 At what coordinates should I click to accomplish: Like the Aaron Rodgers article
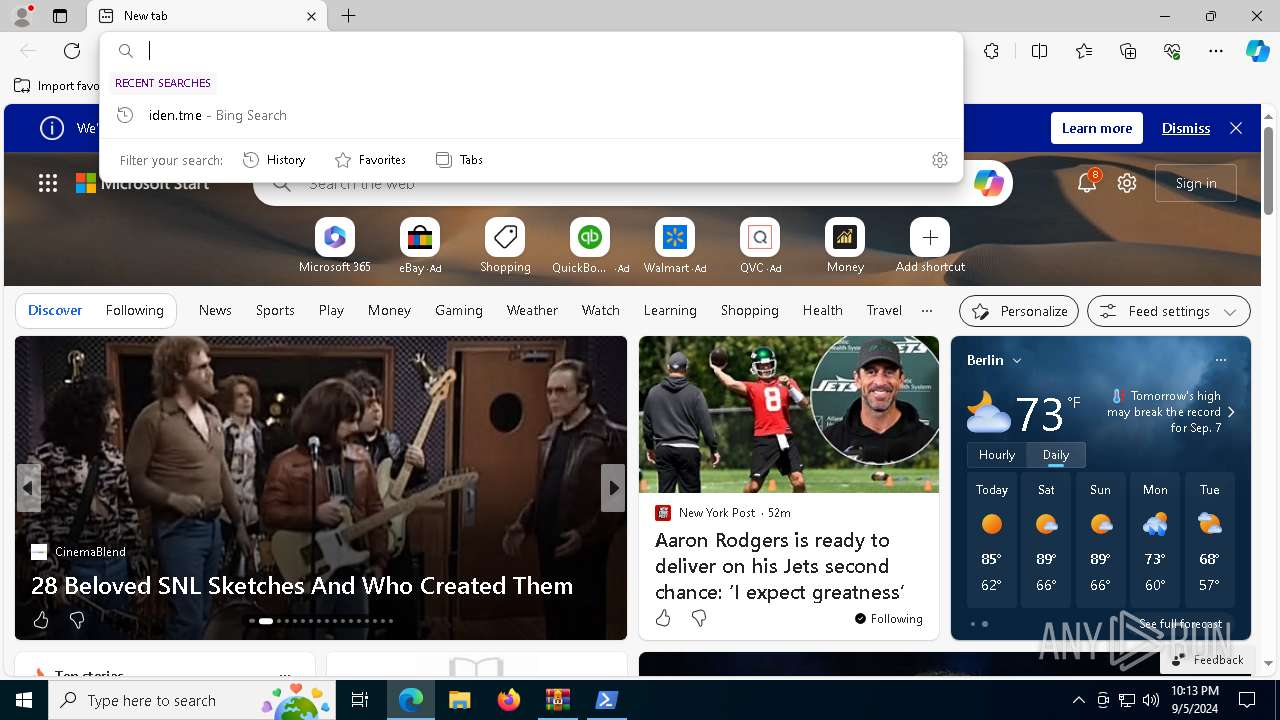coord(663,618)
